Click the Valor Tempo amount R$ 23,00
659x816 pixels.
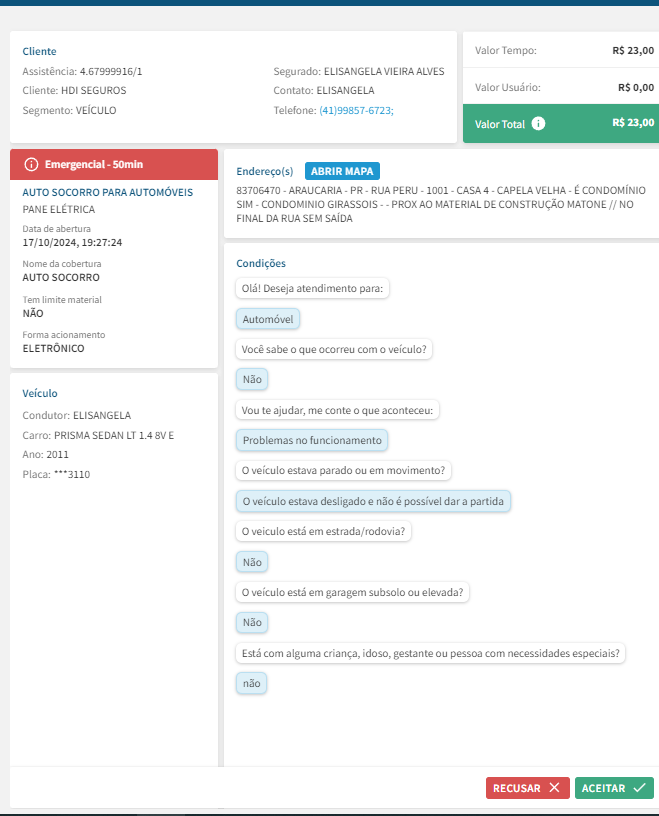[633, 50]
